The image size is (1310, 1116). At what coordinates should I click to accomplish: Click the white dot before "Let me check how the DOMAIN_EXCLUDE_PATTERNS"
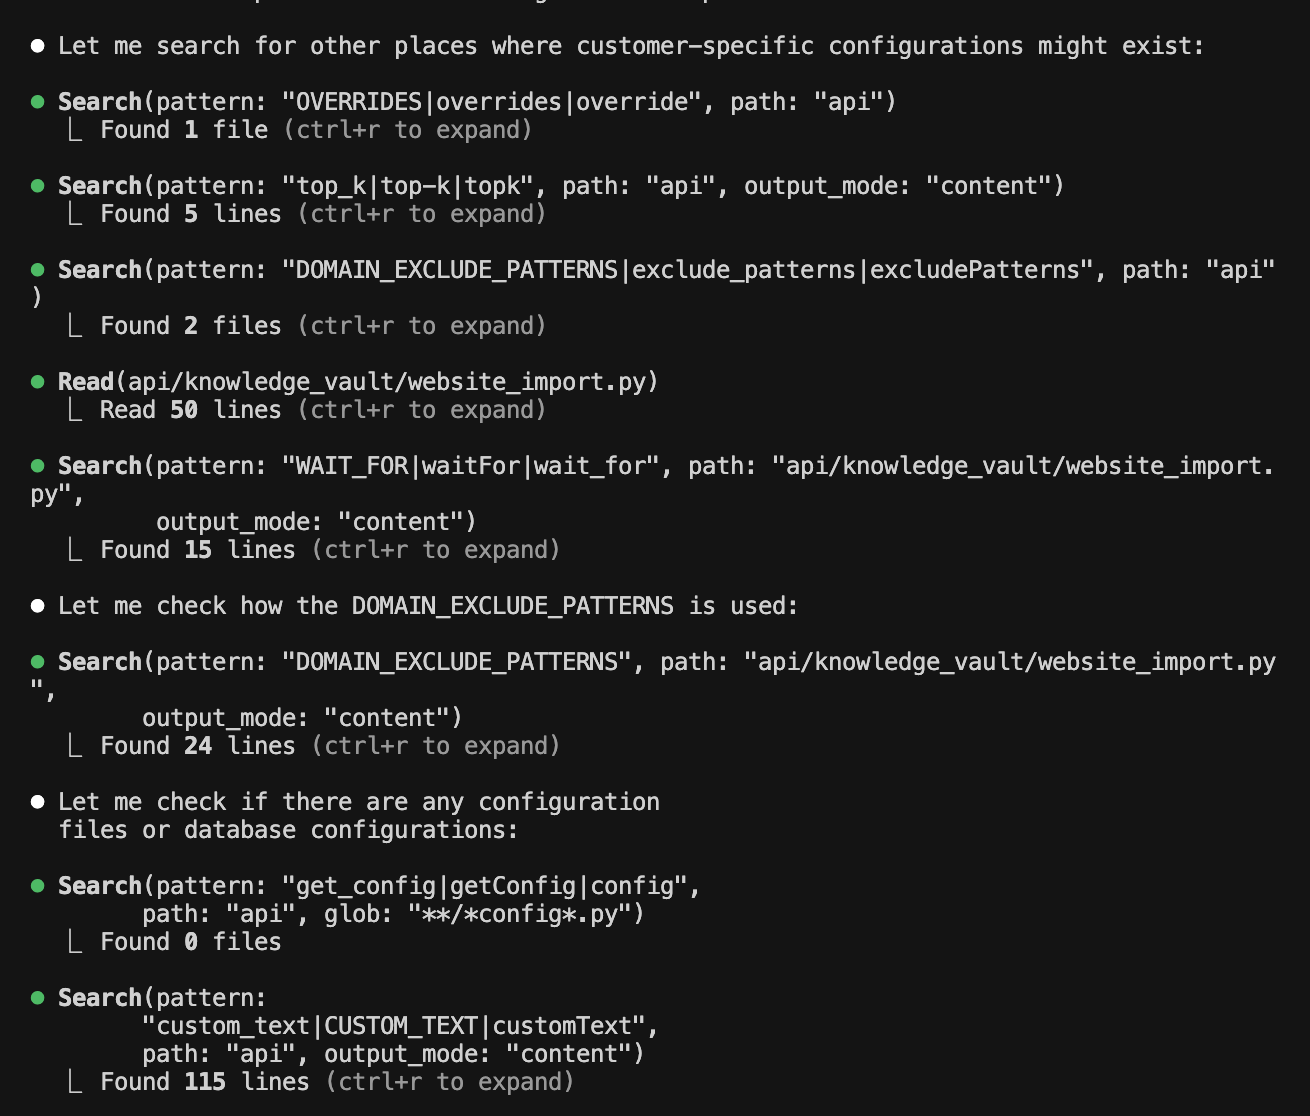click(x=38, y=606)
